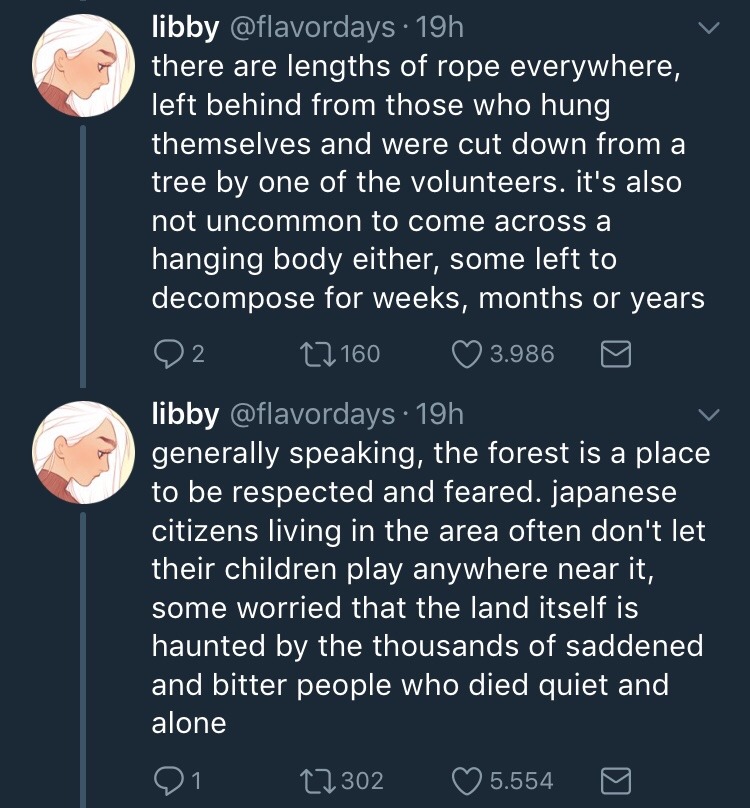Reply to the tweet with 1 reply
The width and height of the screenshot is (750, 808).
(168, 780)
